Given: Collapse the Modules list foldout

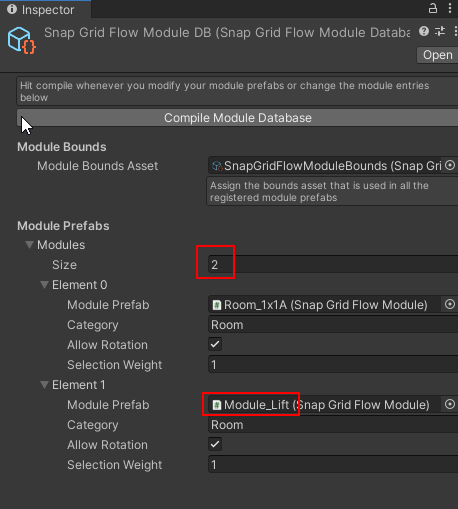Looking at the screenshot, I should pos(29,245).
